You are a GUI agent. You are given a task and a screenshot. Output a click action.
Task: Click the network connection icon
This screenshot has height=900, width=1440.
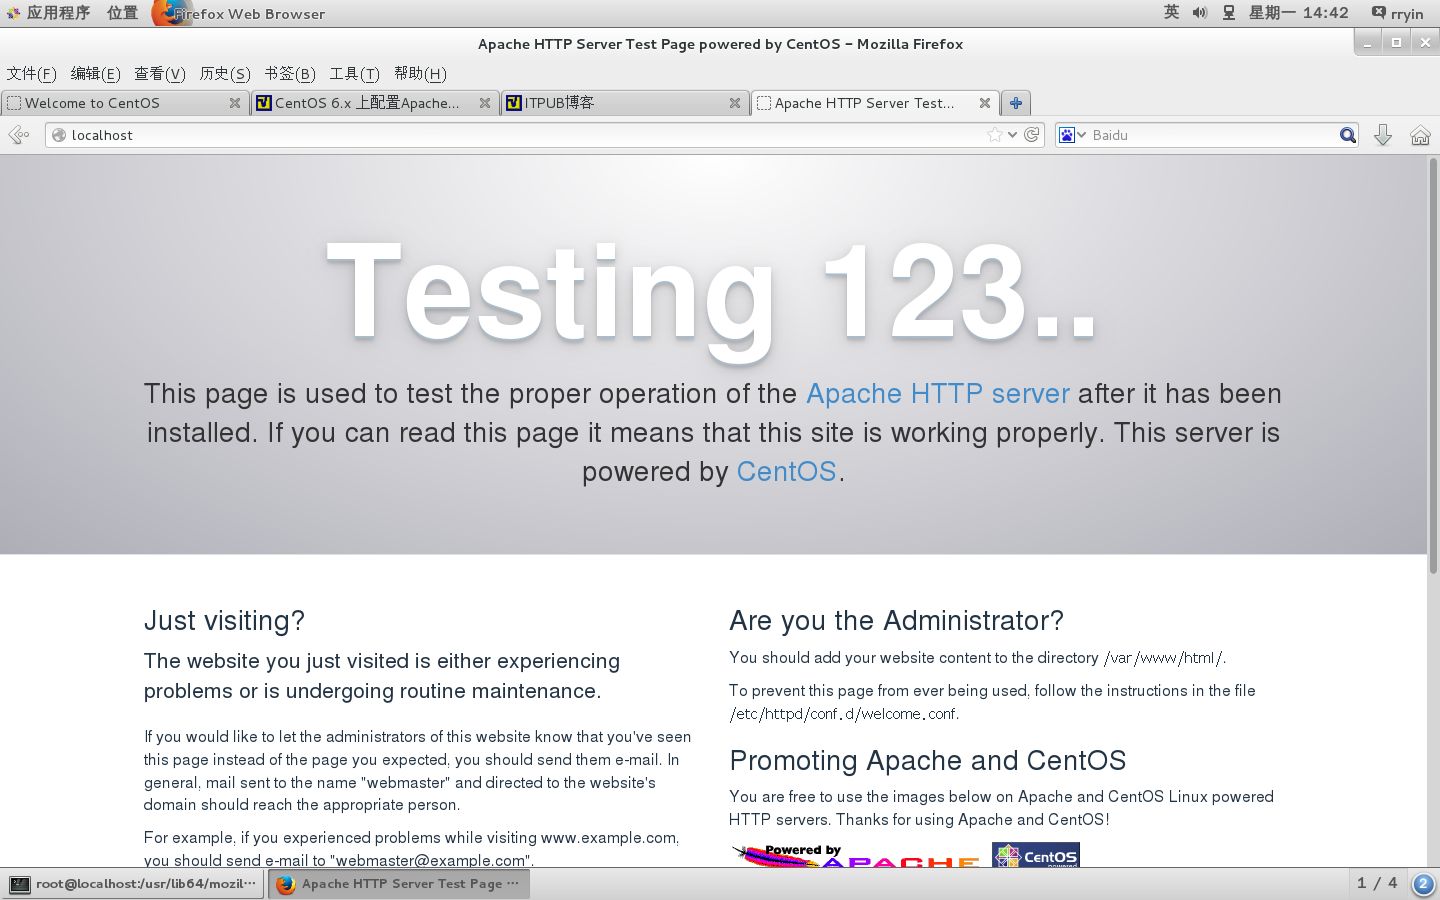[x=1229, y=13]
